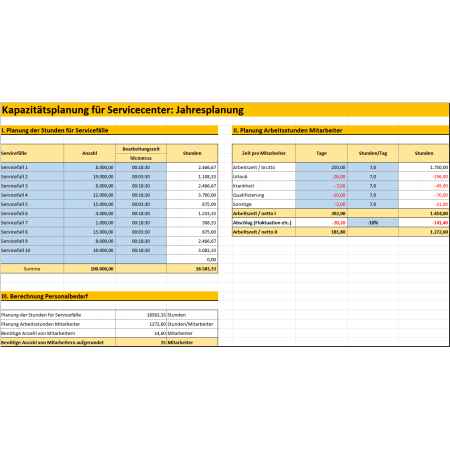
Task: Click the 'Sonstige' row label
Action: click(264, 204)
